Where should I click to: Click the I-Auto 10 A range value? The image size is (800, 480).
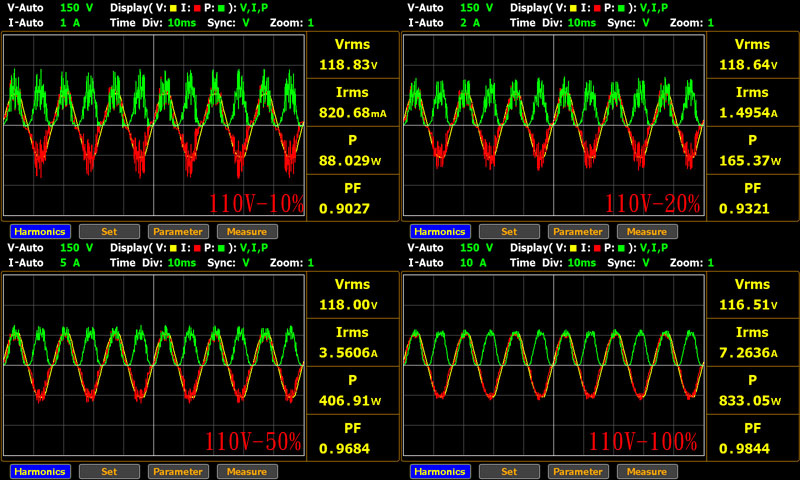pos(473,263)
